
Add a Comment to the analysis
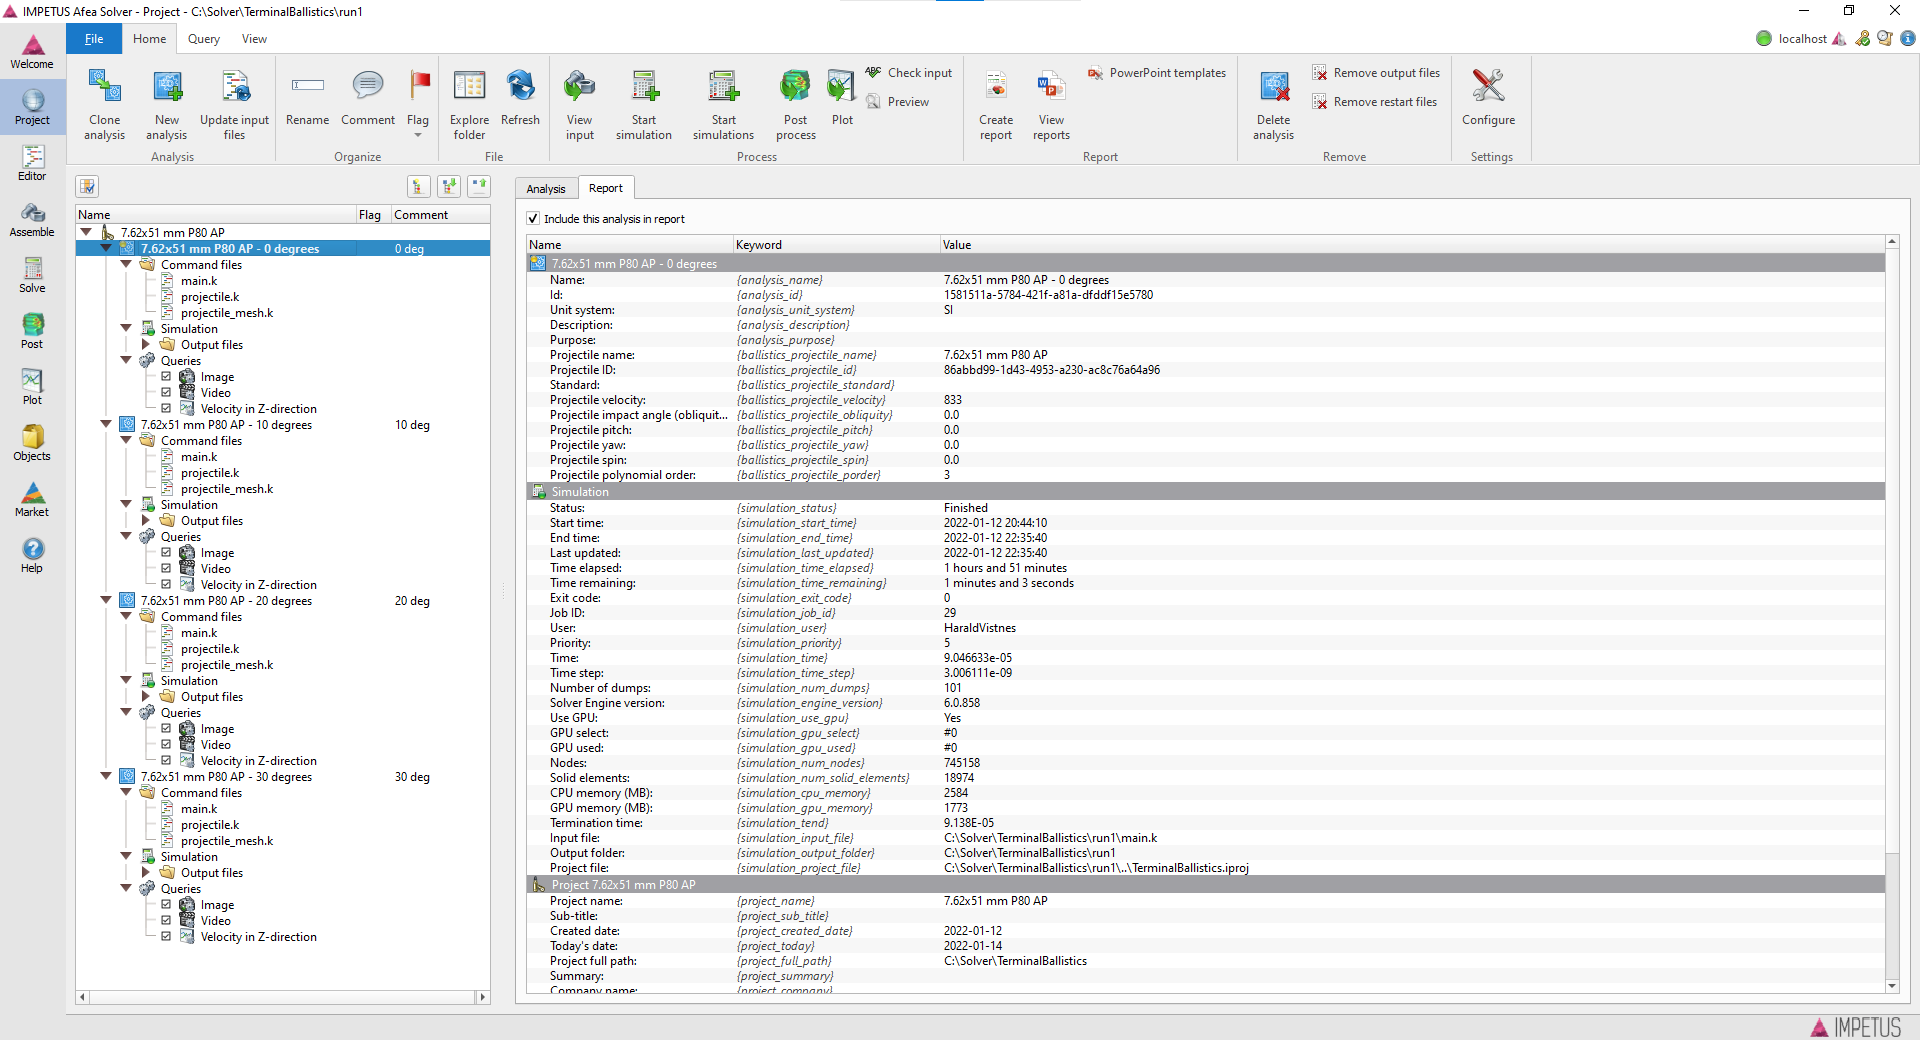pos(368,98)
